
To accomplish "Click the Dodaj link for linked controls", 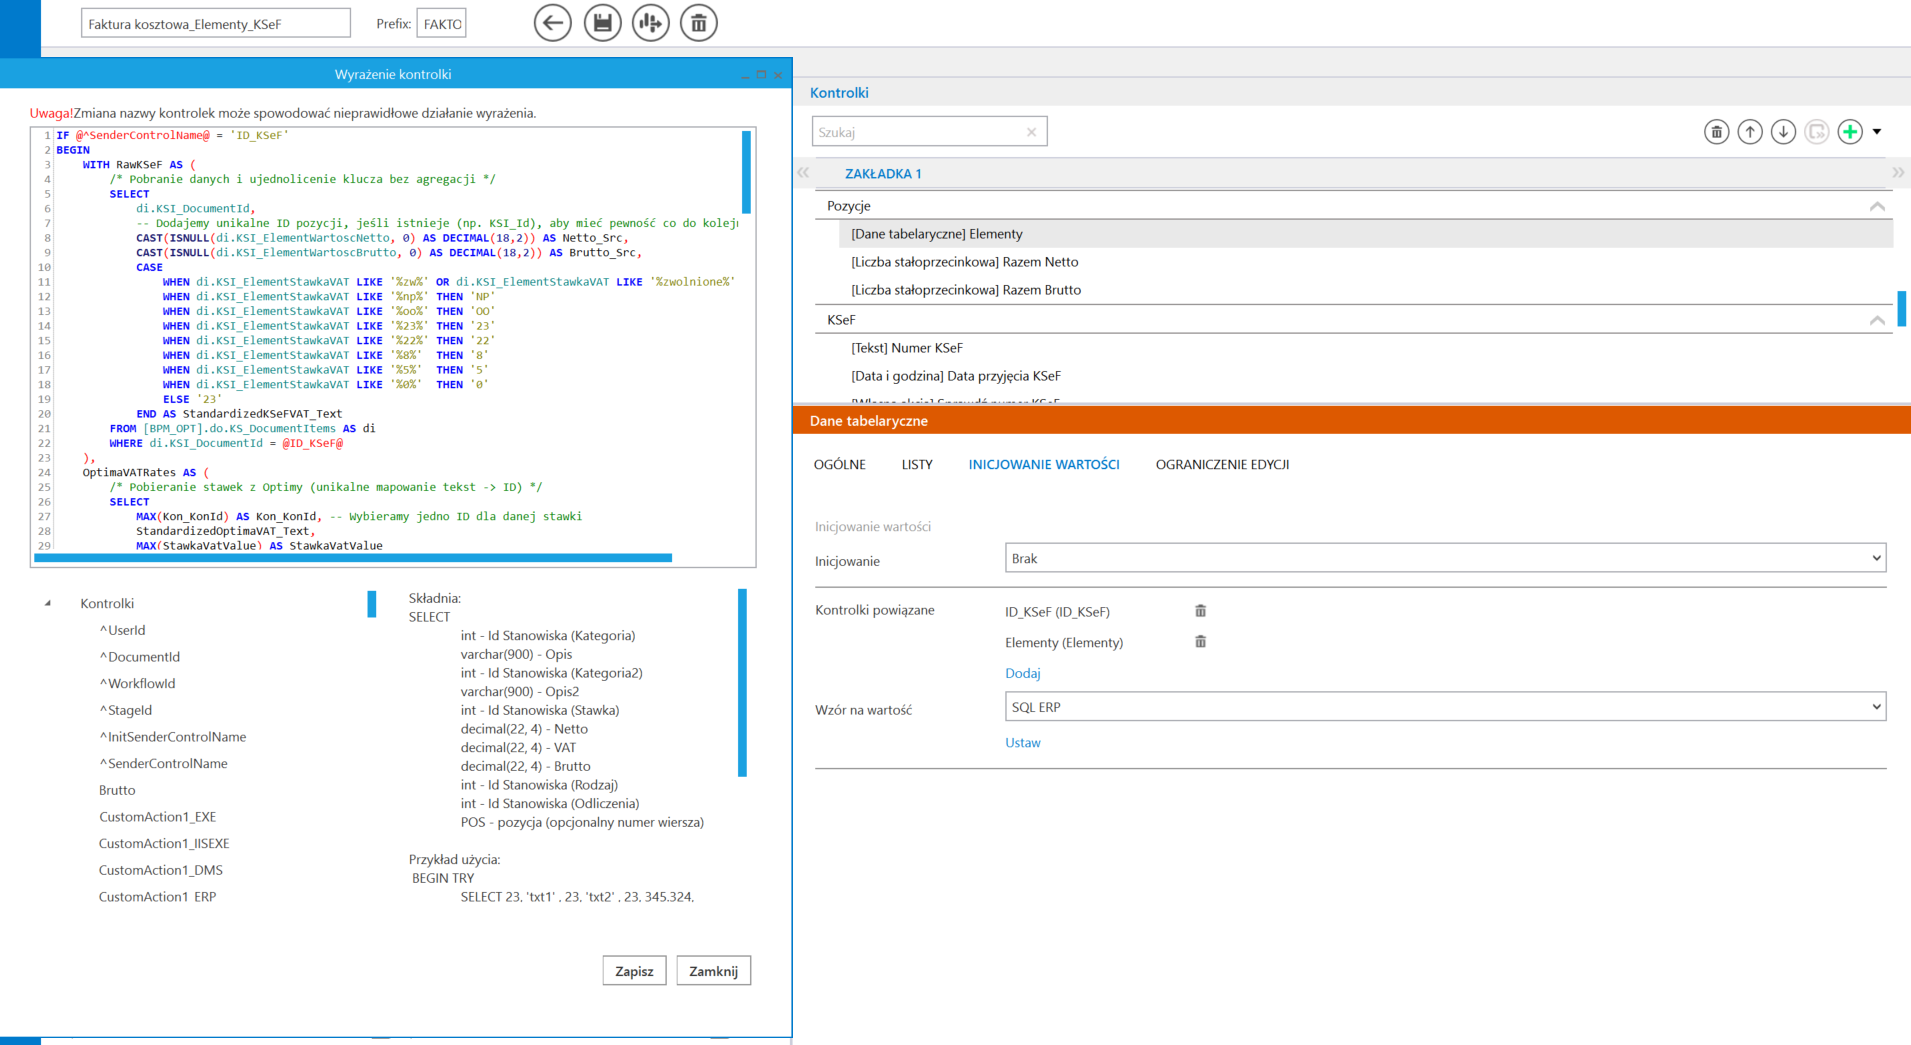I will point(1022,674).
